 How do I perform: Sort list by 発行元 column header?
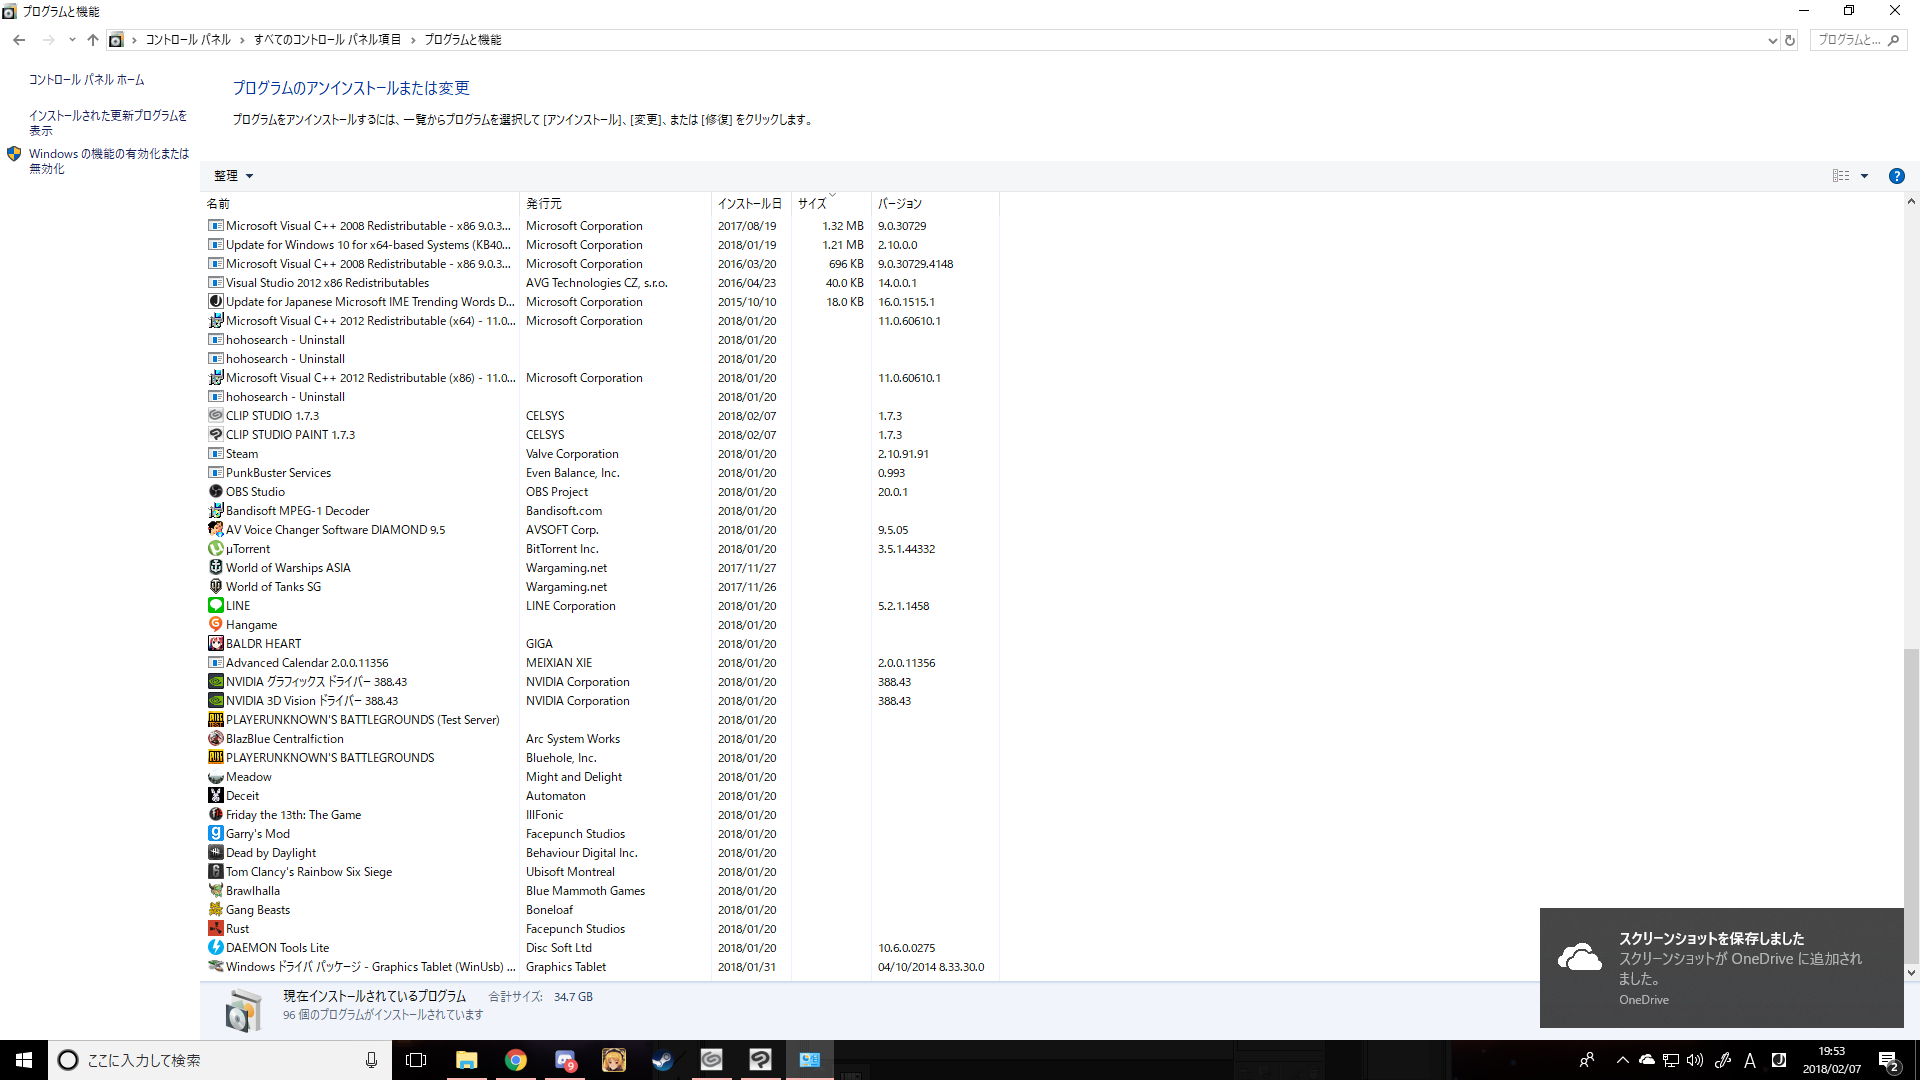544,203
